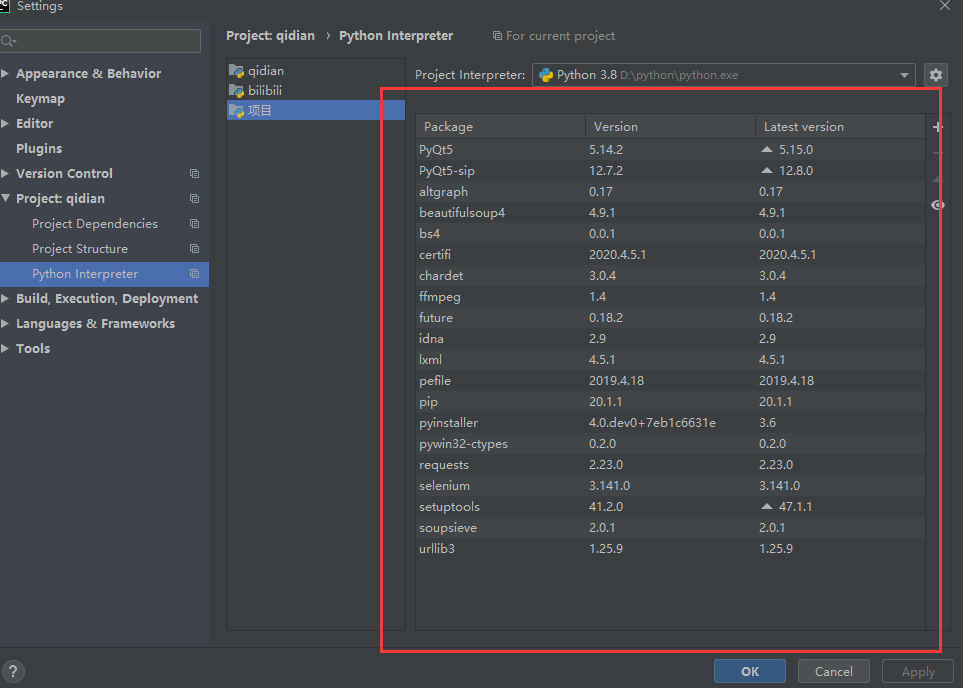This screenshot has height=688, width=963.
Task: Select Keymap in settings sidebar
Action: pyautogui.click(x=41, y=99)
